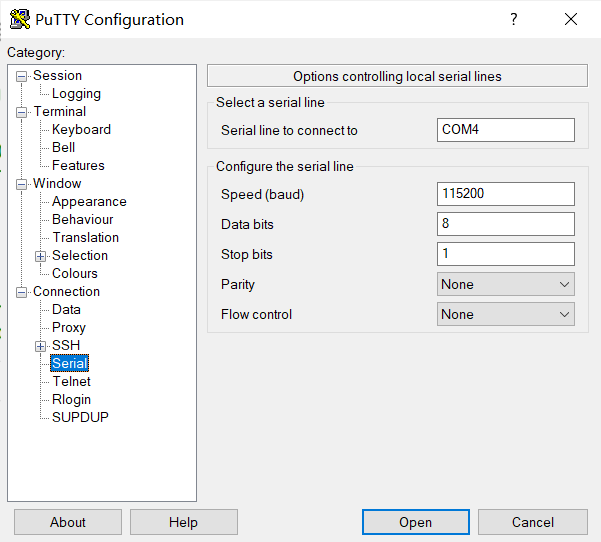
Task: Collapse the Terminal tree node
Action: coord(22,112)
